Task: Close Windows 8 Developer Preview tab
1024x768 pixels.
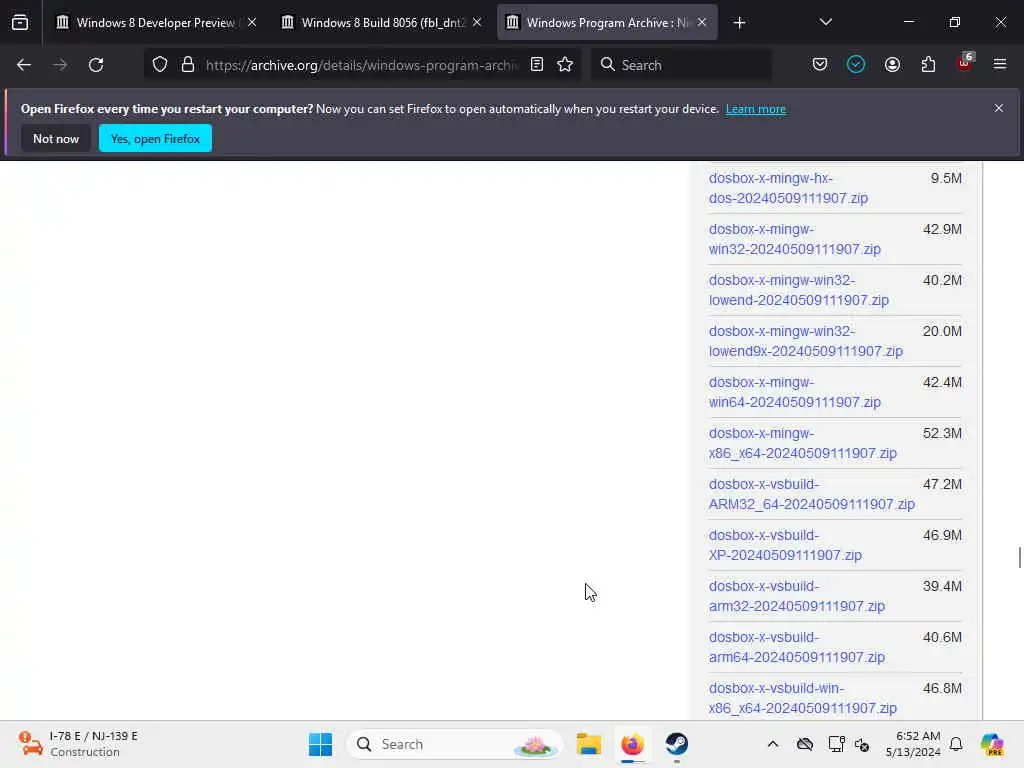Action: [252, 23]
